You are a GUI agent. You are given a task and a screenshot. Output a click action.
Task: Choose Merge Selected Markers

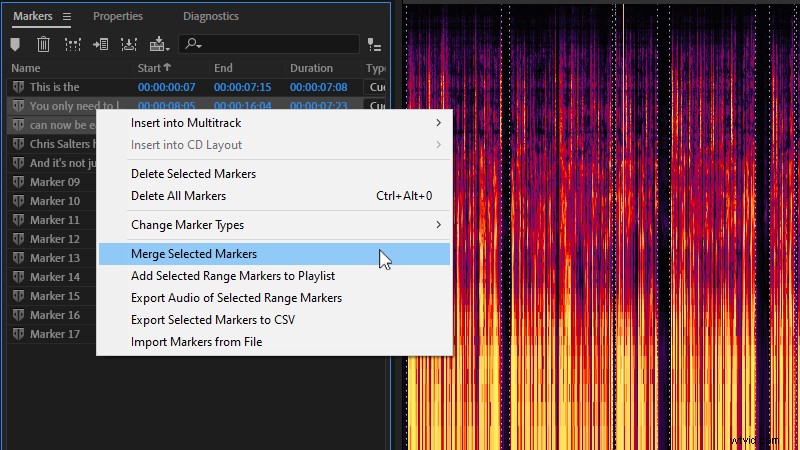274,254
